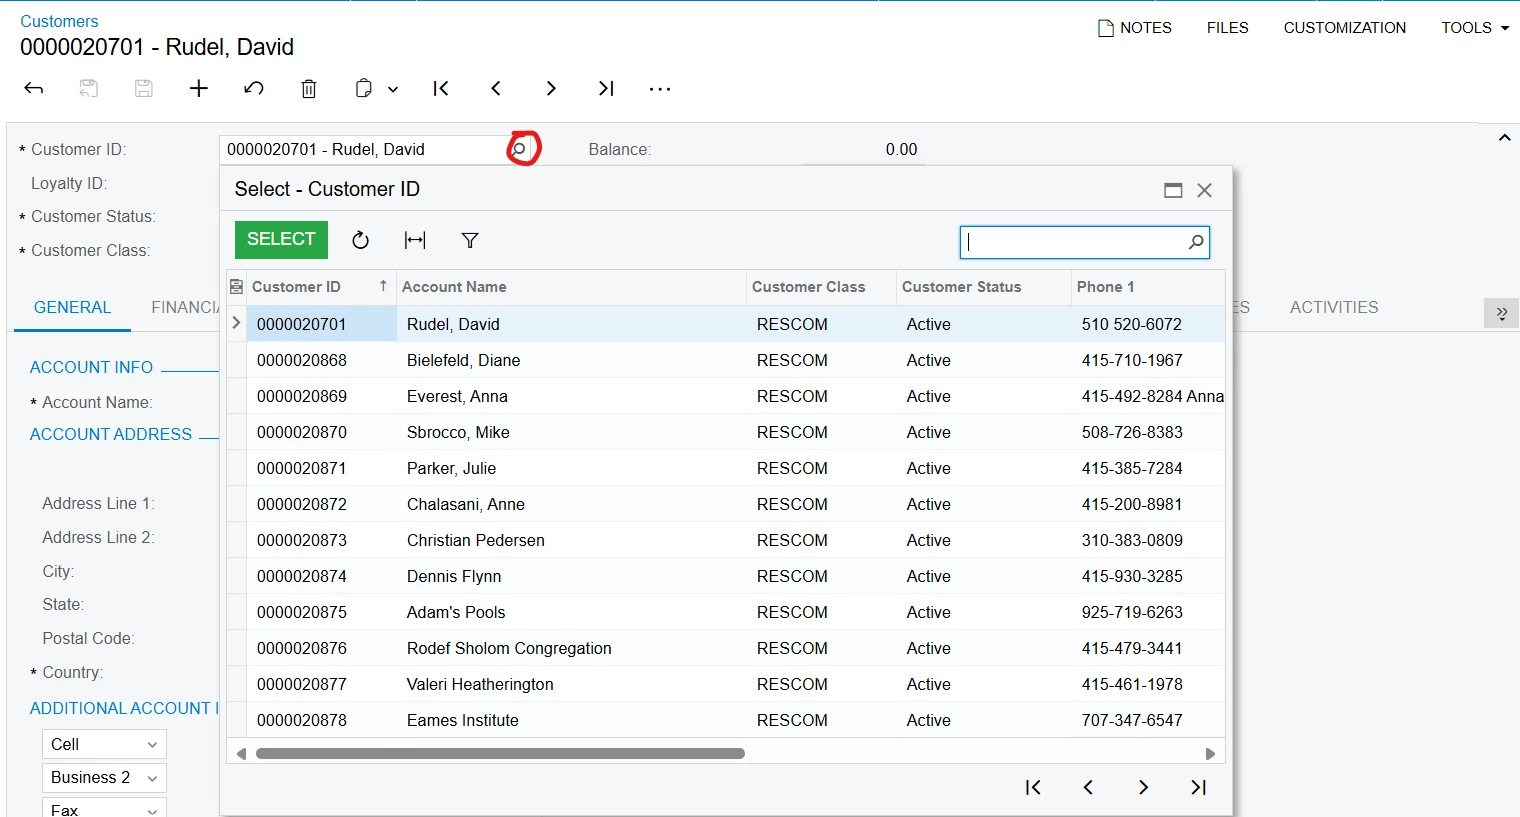
Task: Sort by Phone 1 column header
Action: [1148, 287]
